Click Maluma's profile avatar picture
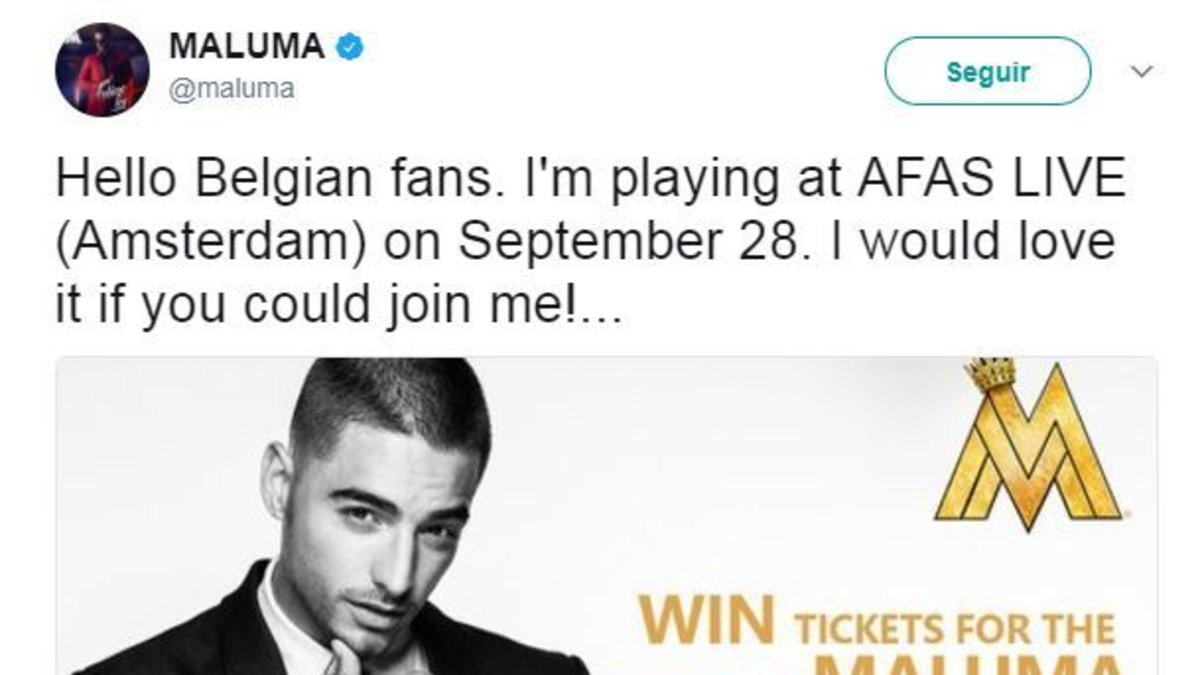1200x675 pixels. [x=101, y=69]
